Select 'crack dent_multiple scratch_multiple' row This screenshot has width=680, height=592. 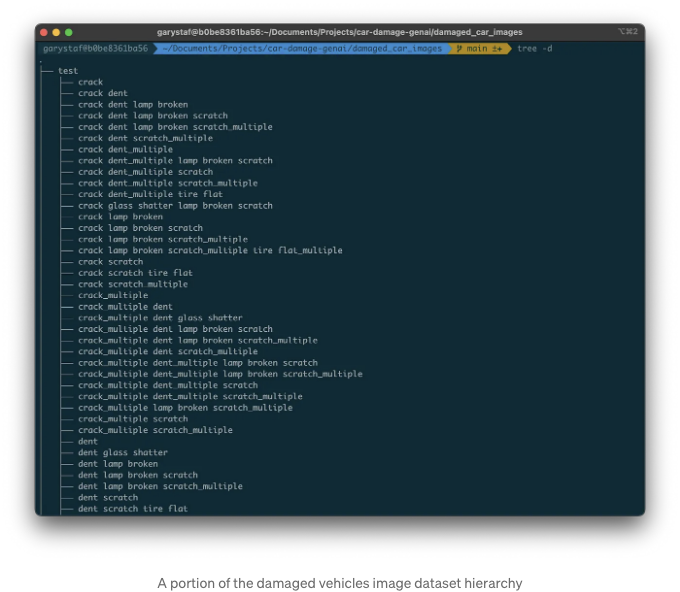[168, 183]
